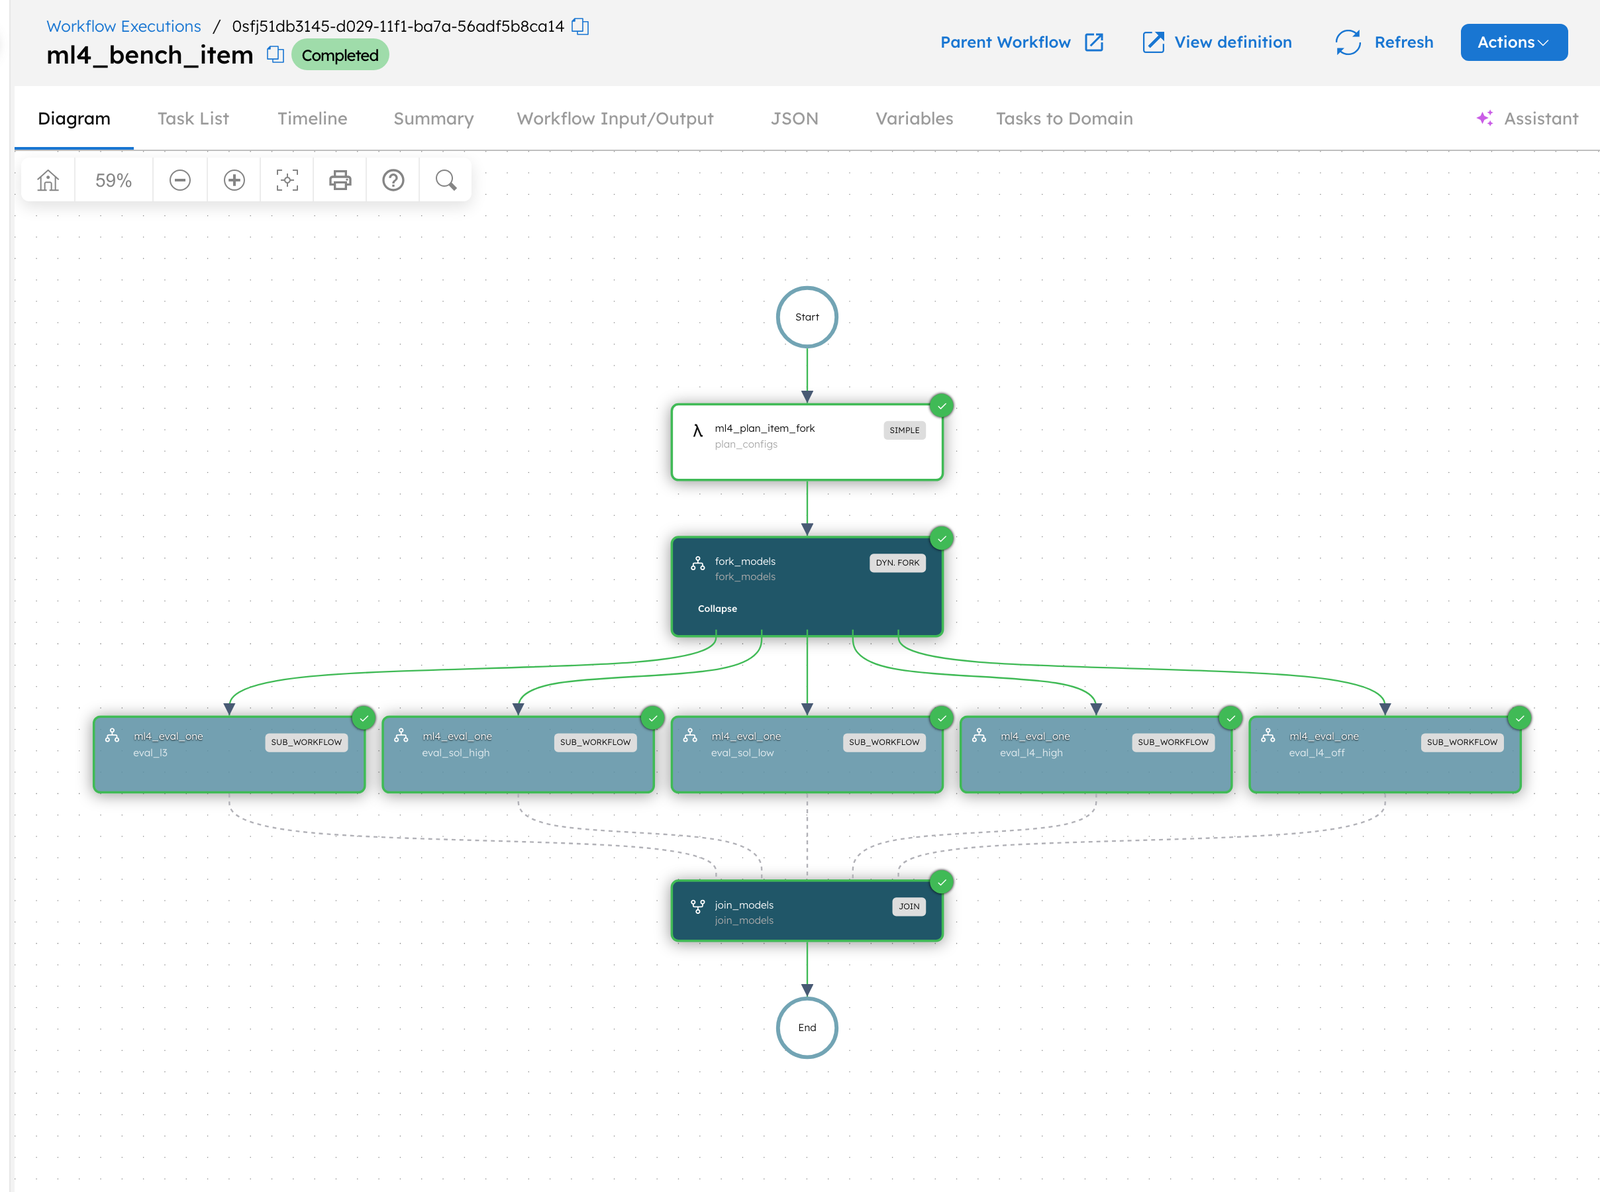Screen dimensions: 1600x1192
Task: Open the 59% zoom level selector
Action: click(x=114, y=180)
